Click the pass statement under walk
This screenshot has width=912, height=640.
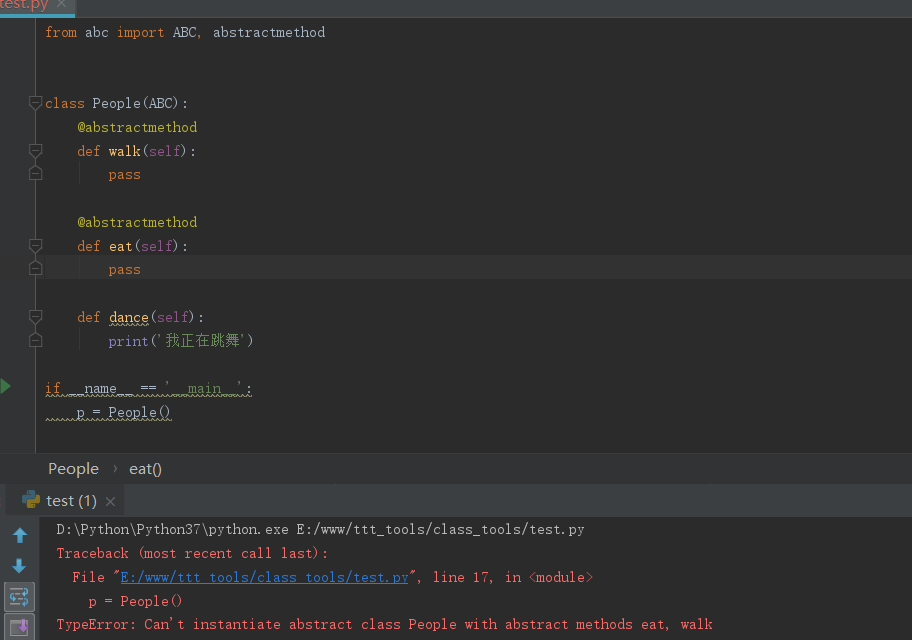point(124,175)
